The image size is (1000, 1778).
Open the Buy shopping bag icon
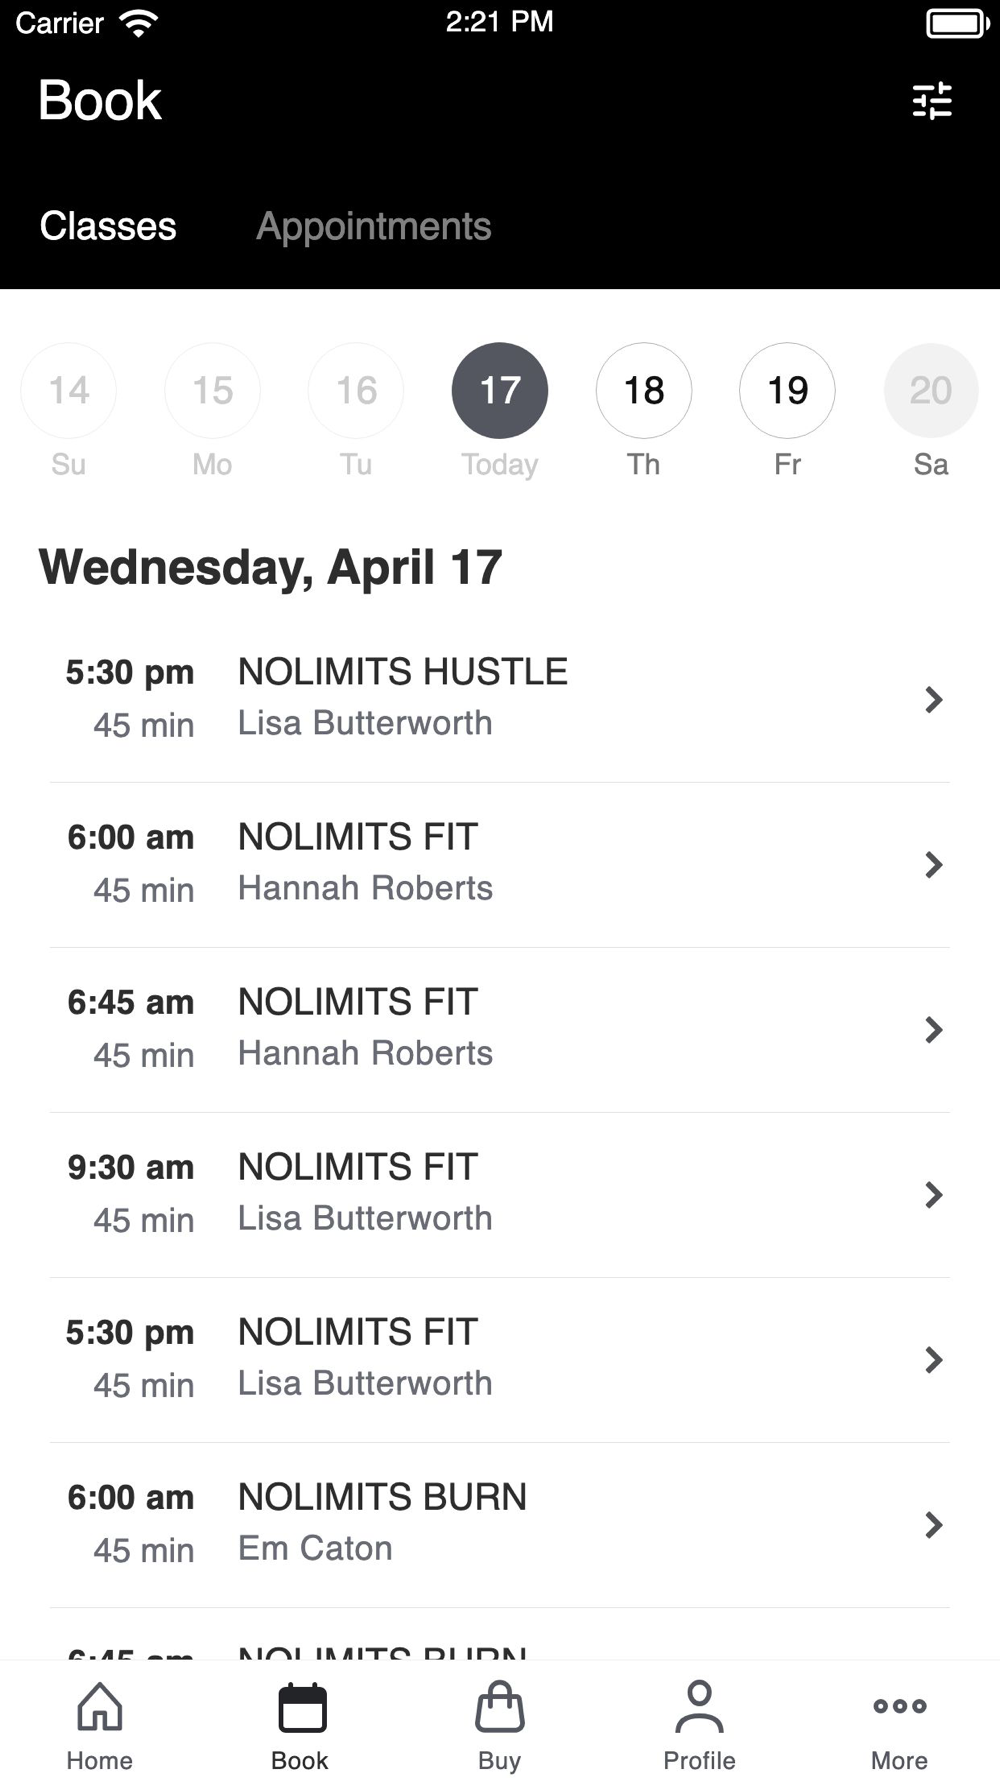[500, 1706]
